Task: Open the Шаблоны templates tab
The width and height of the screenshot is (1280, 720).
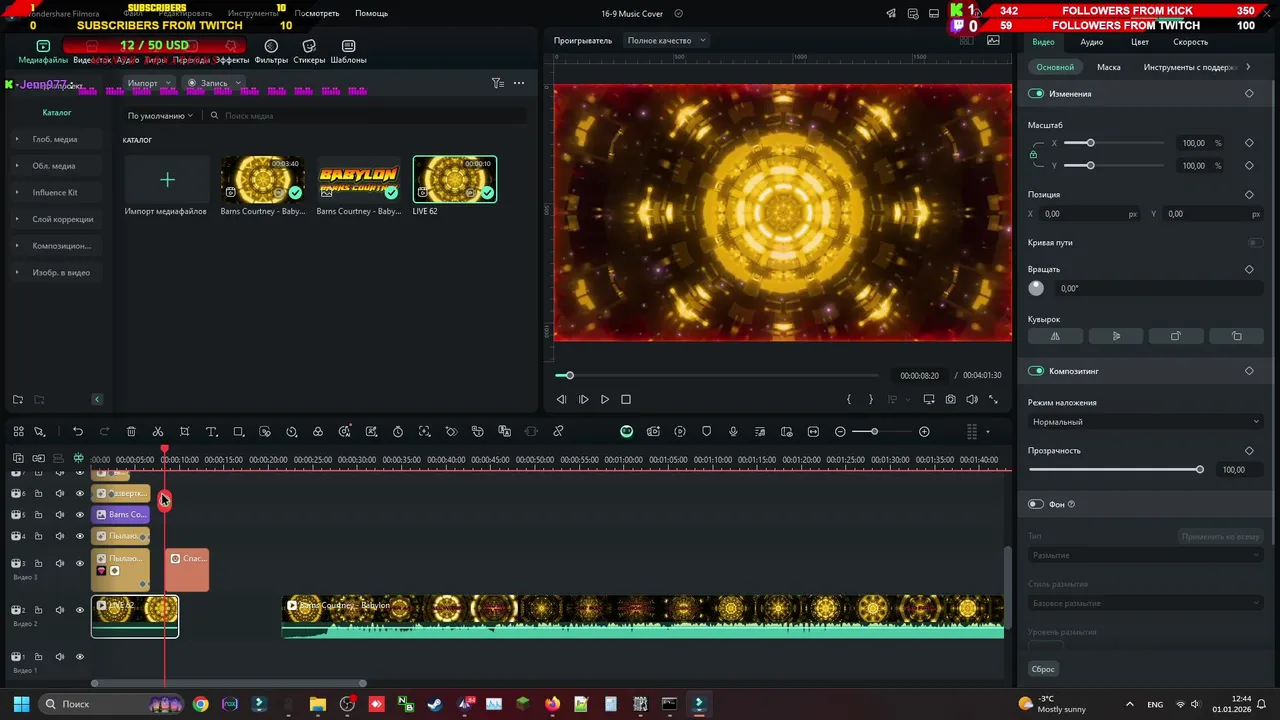Action: click(348, 52)
